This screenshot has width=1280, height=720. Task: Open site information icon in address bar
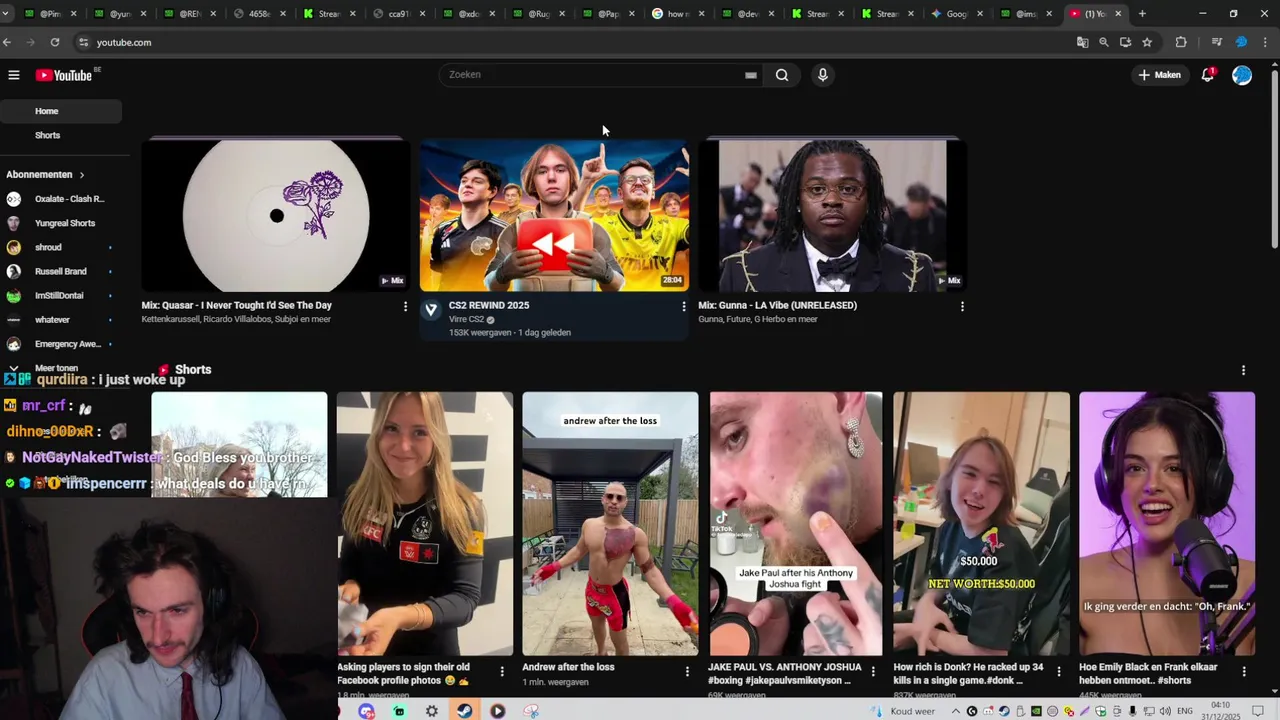click(84, 42)
